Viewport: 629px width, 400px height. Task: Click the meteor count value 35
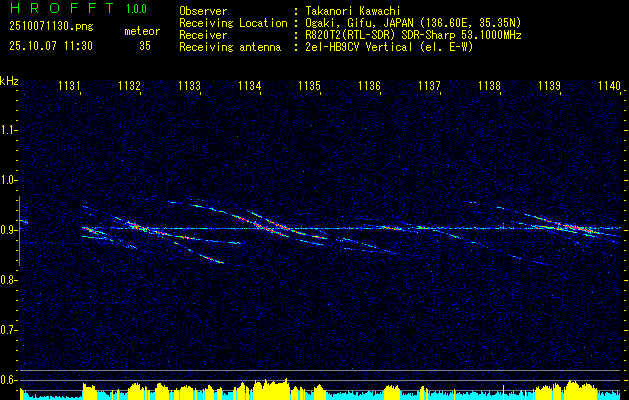click(x=145, y=46)
